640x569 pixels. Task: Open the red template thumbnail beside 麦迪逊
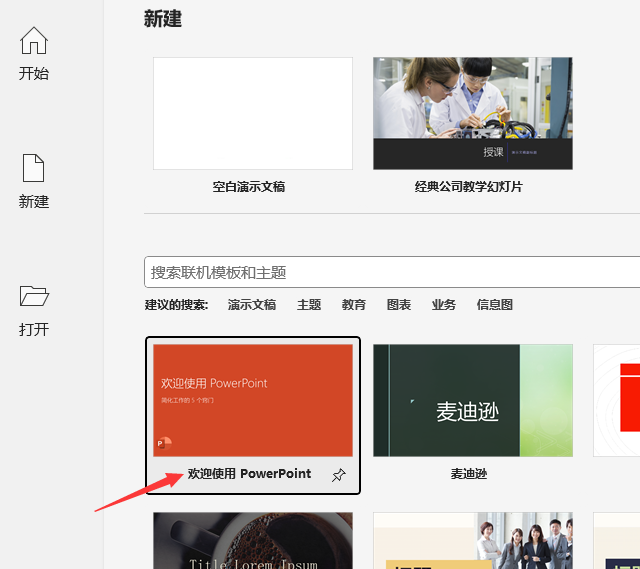(616, 400)
